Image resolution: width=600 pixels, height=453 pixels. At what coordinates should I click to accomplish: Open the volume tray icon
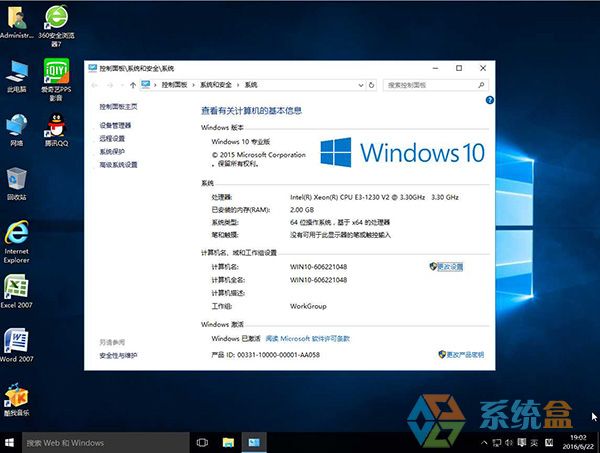(x=509, y=443)
